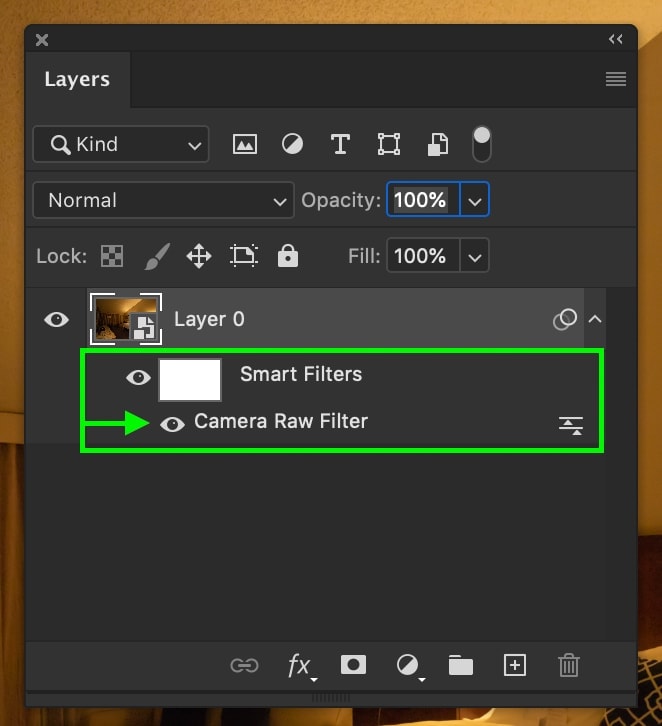The width and height of the screenshot is (662, 726).
Task: Filter for shape layers
Action: (388, 144)
